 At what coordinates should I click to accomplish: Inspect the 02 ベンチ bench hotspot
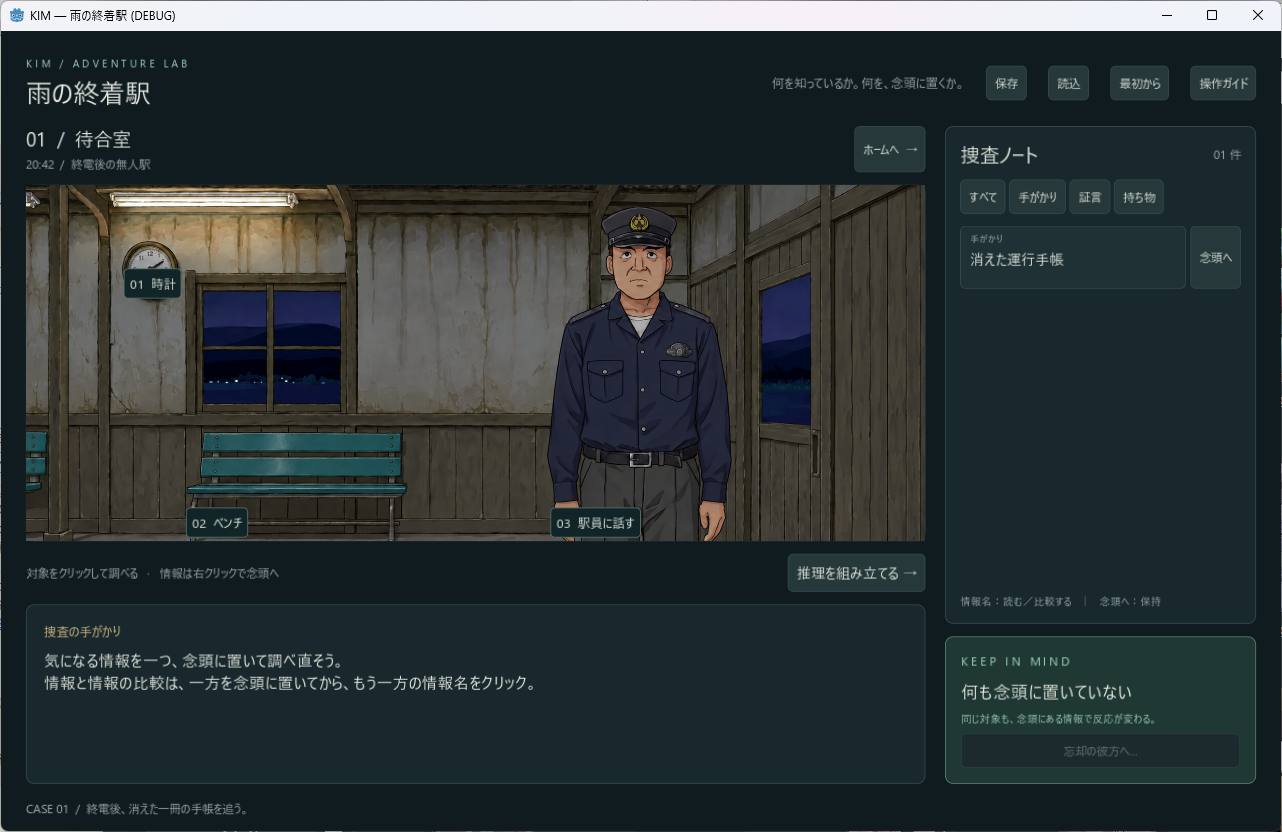tap(217, 523)
